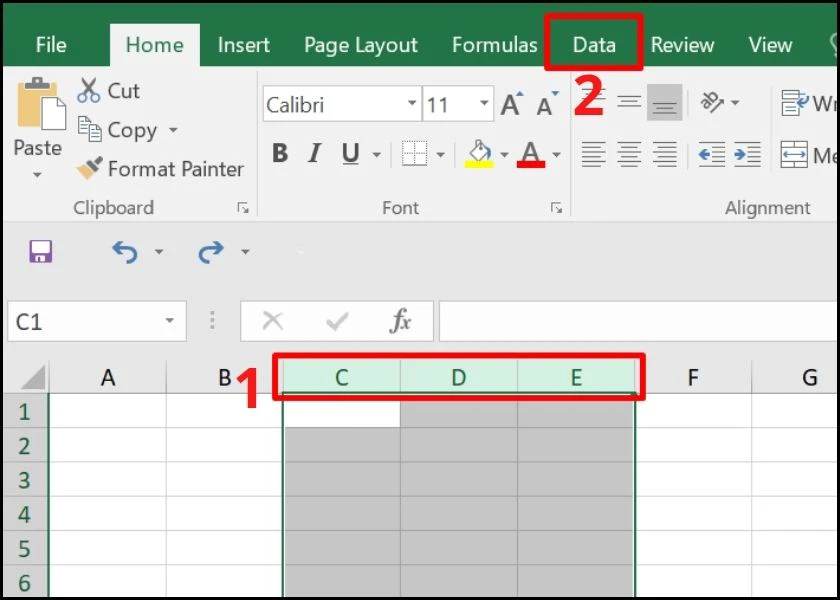Save the workbook with floppy icon
Image resolution: width=840 pixels, height=600 pixels.
(41, 251)
